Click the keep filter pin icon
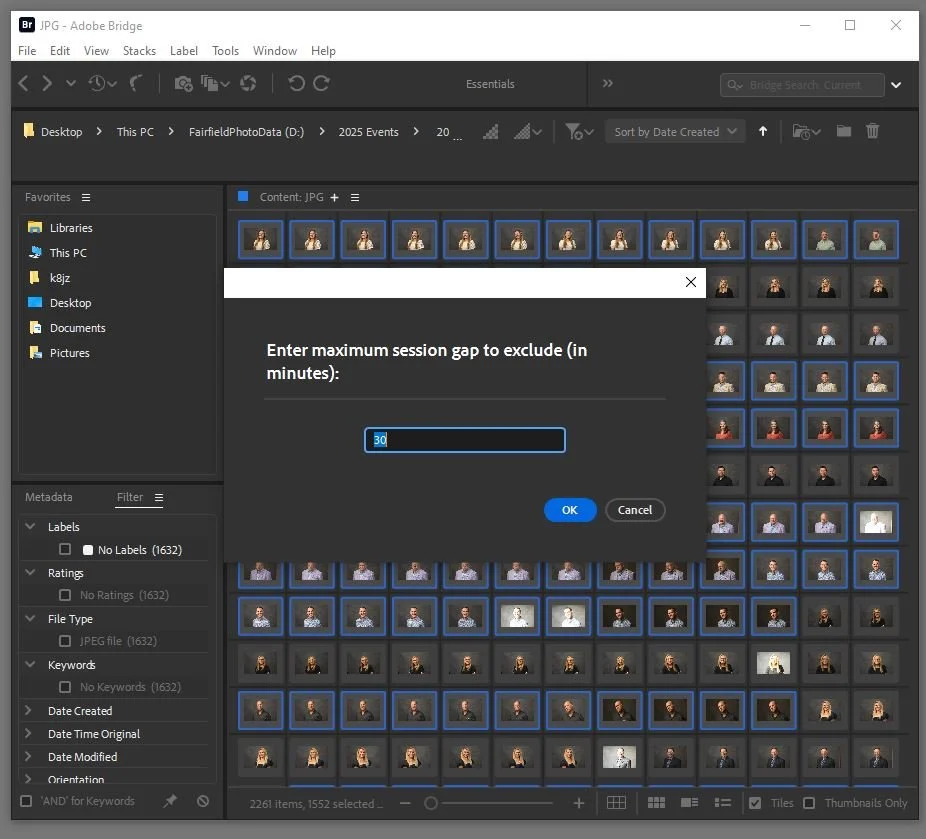The image size is (926, 839). pos(170,801)
